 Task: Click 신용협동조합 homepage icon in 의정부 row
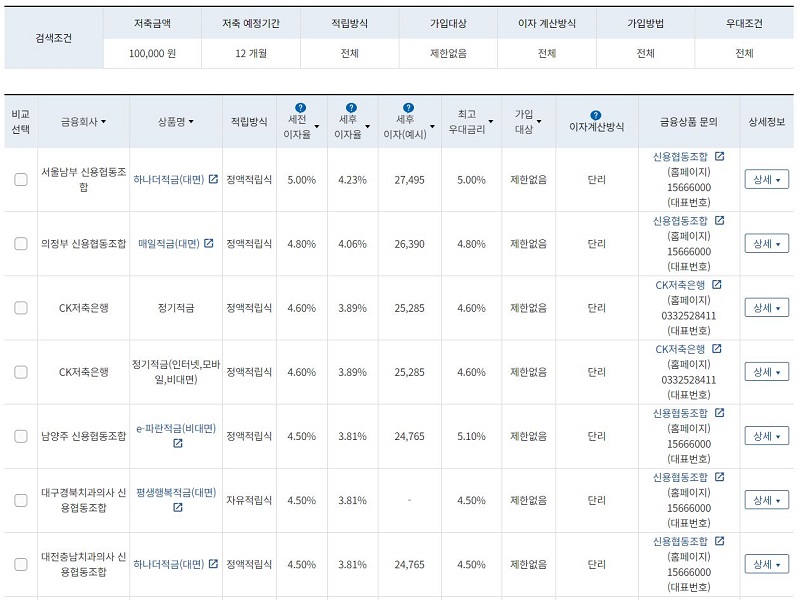(719, 220)
